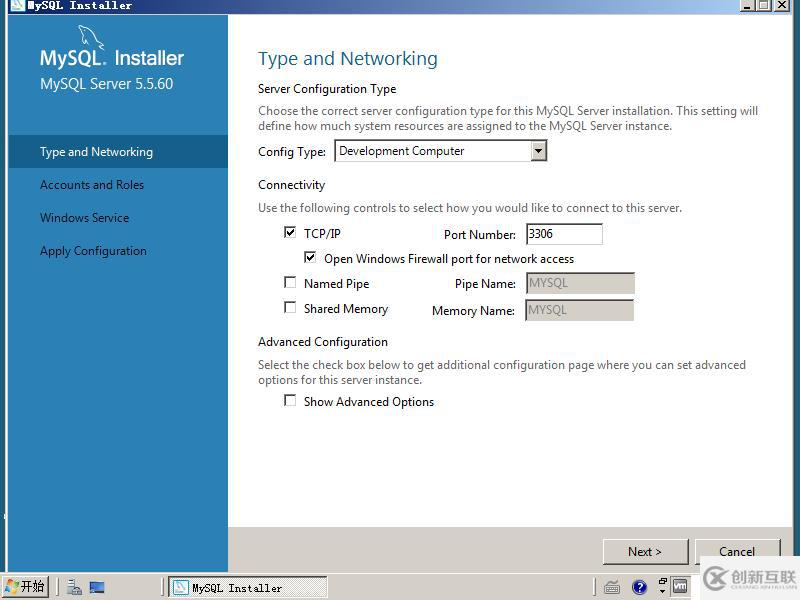Maximize the MySQL Installer window

coord(764,5)
